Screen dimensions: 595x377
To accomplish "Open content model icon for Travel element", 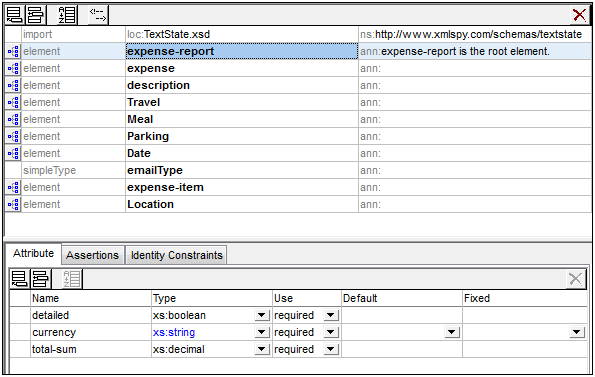I will point(13,102).
